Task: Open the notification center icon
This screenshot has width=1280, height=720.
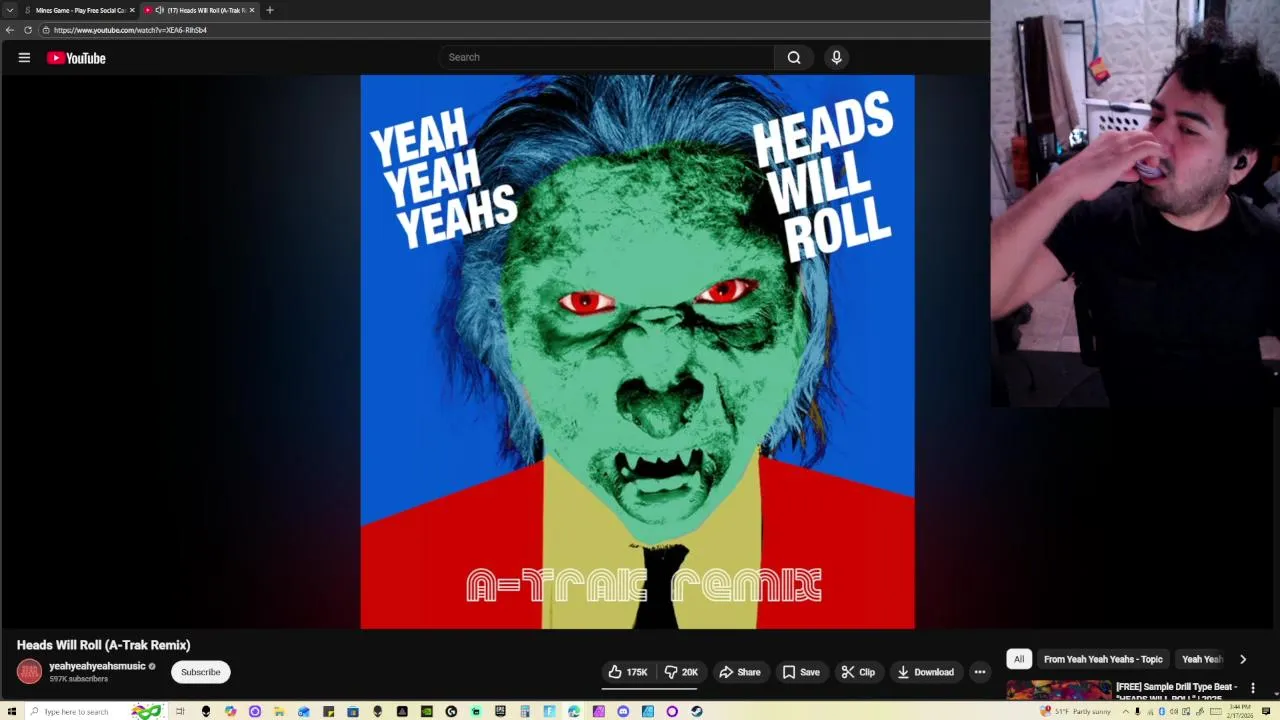Action: point(1266,711)
